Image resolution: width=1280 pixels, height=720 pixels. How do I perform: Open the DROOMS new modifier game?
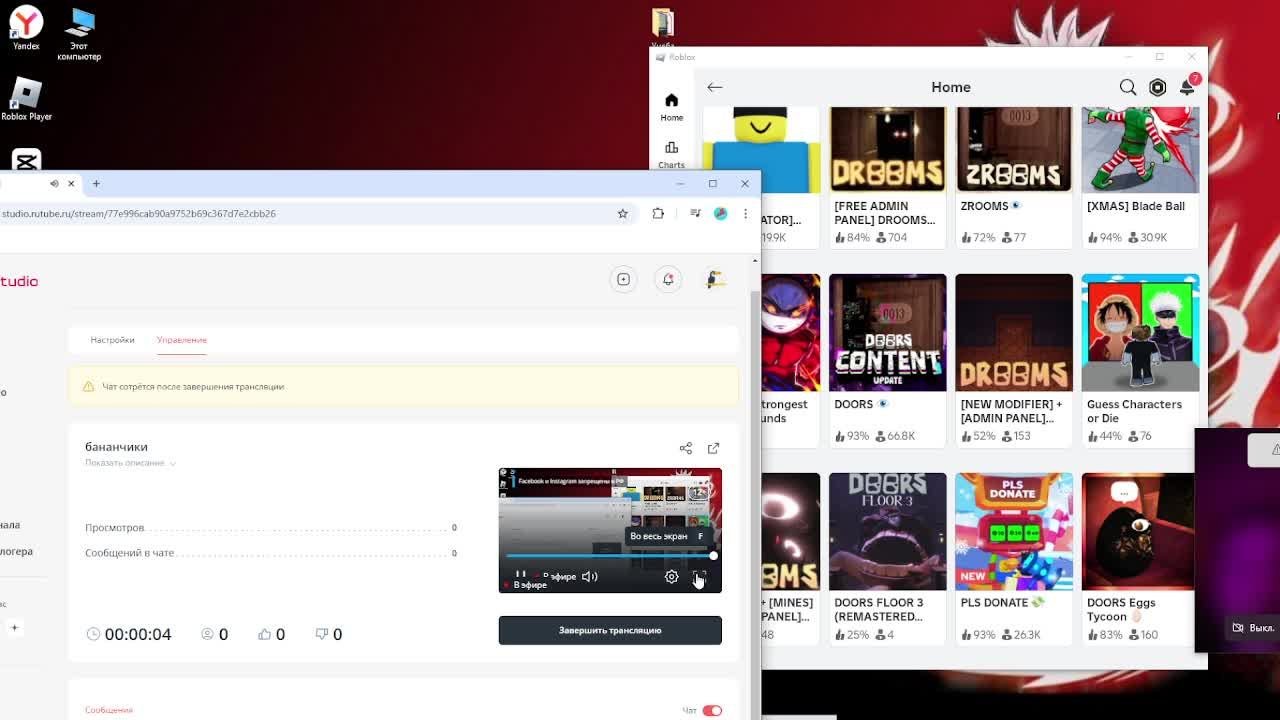click(1013, 332)
